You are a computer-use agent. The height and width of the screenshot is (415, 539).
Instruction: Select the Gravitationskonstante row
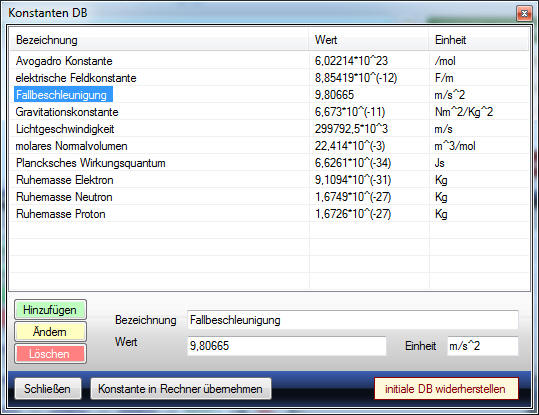[x=269, y=112]
